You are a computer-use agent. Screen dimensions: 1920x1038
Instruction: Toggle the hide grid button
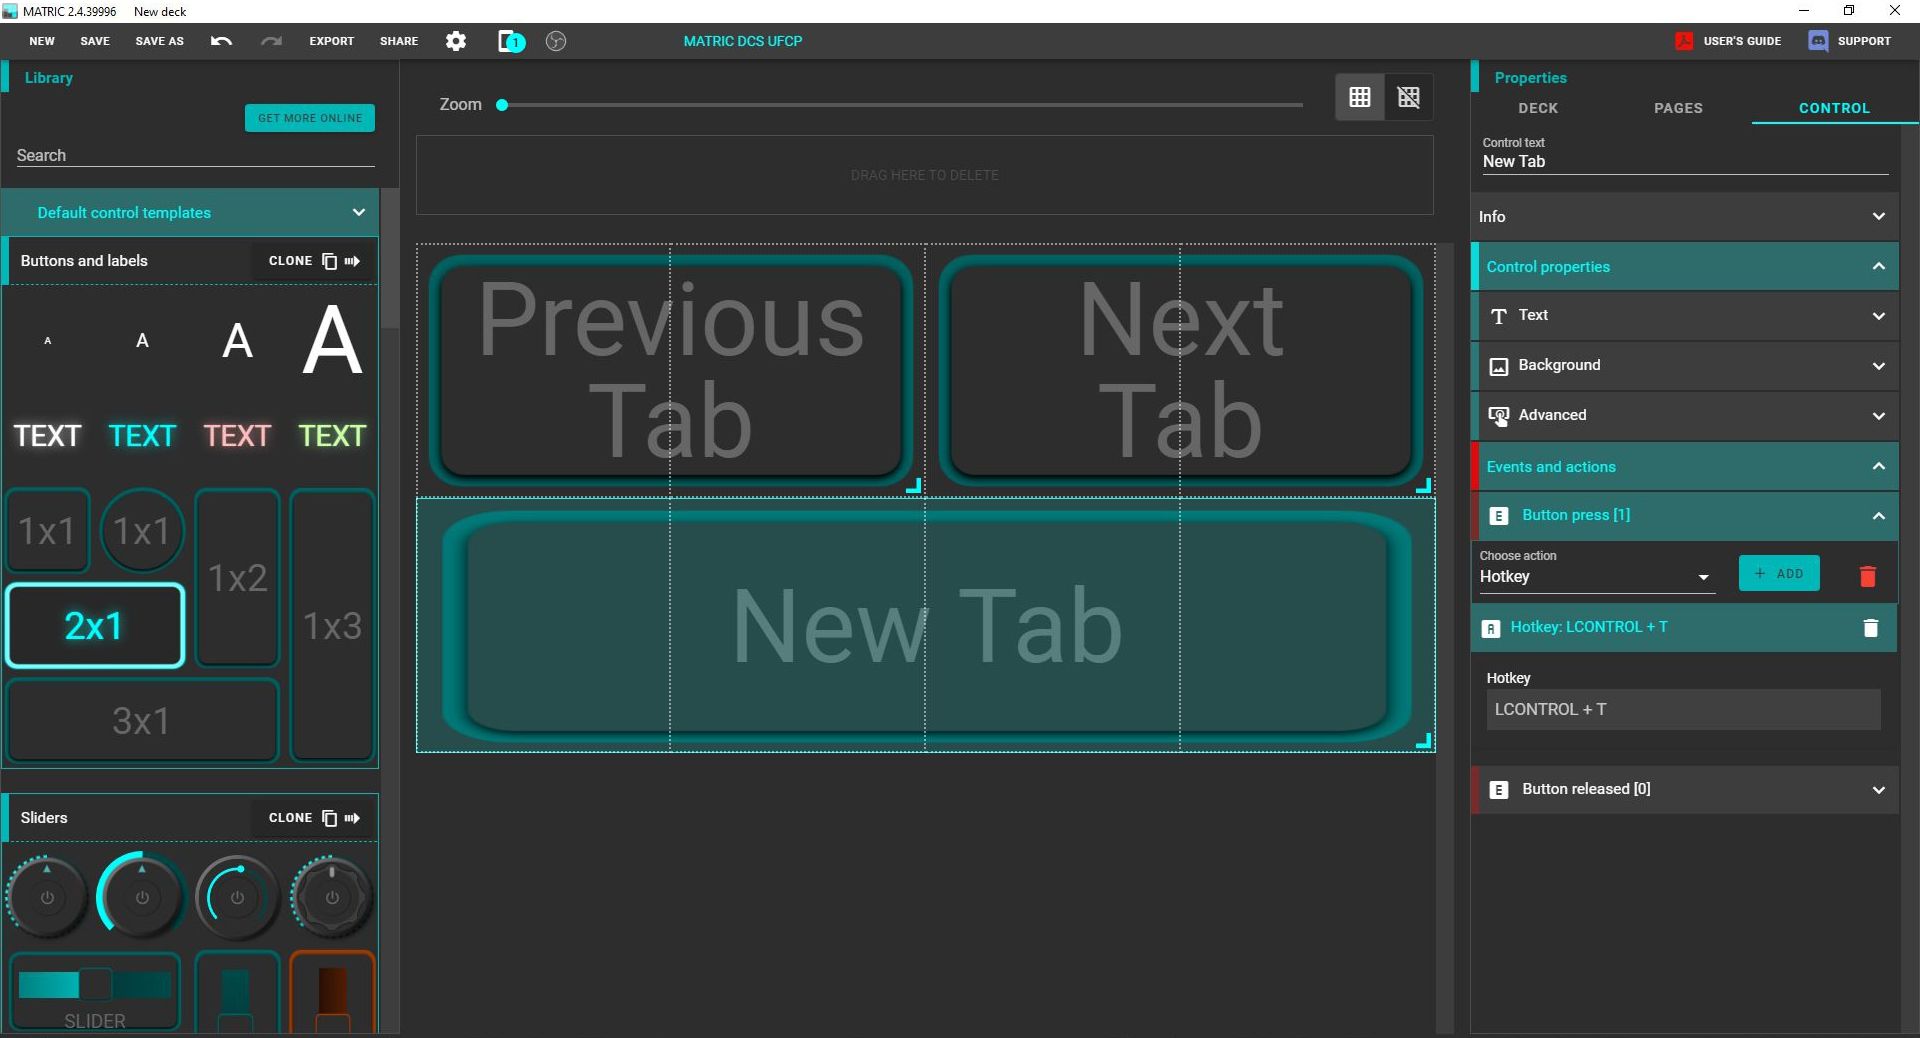click(x=1409, y=97)
